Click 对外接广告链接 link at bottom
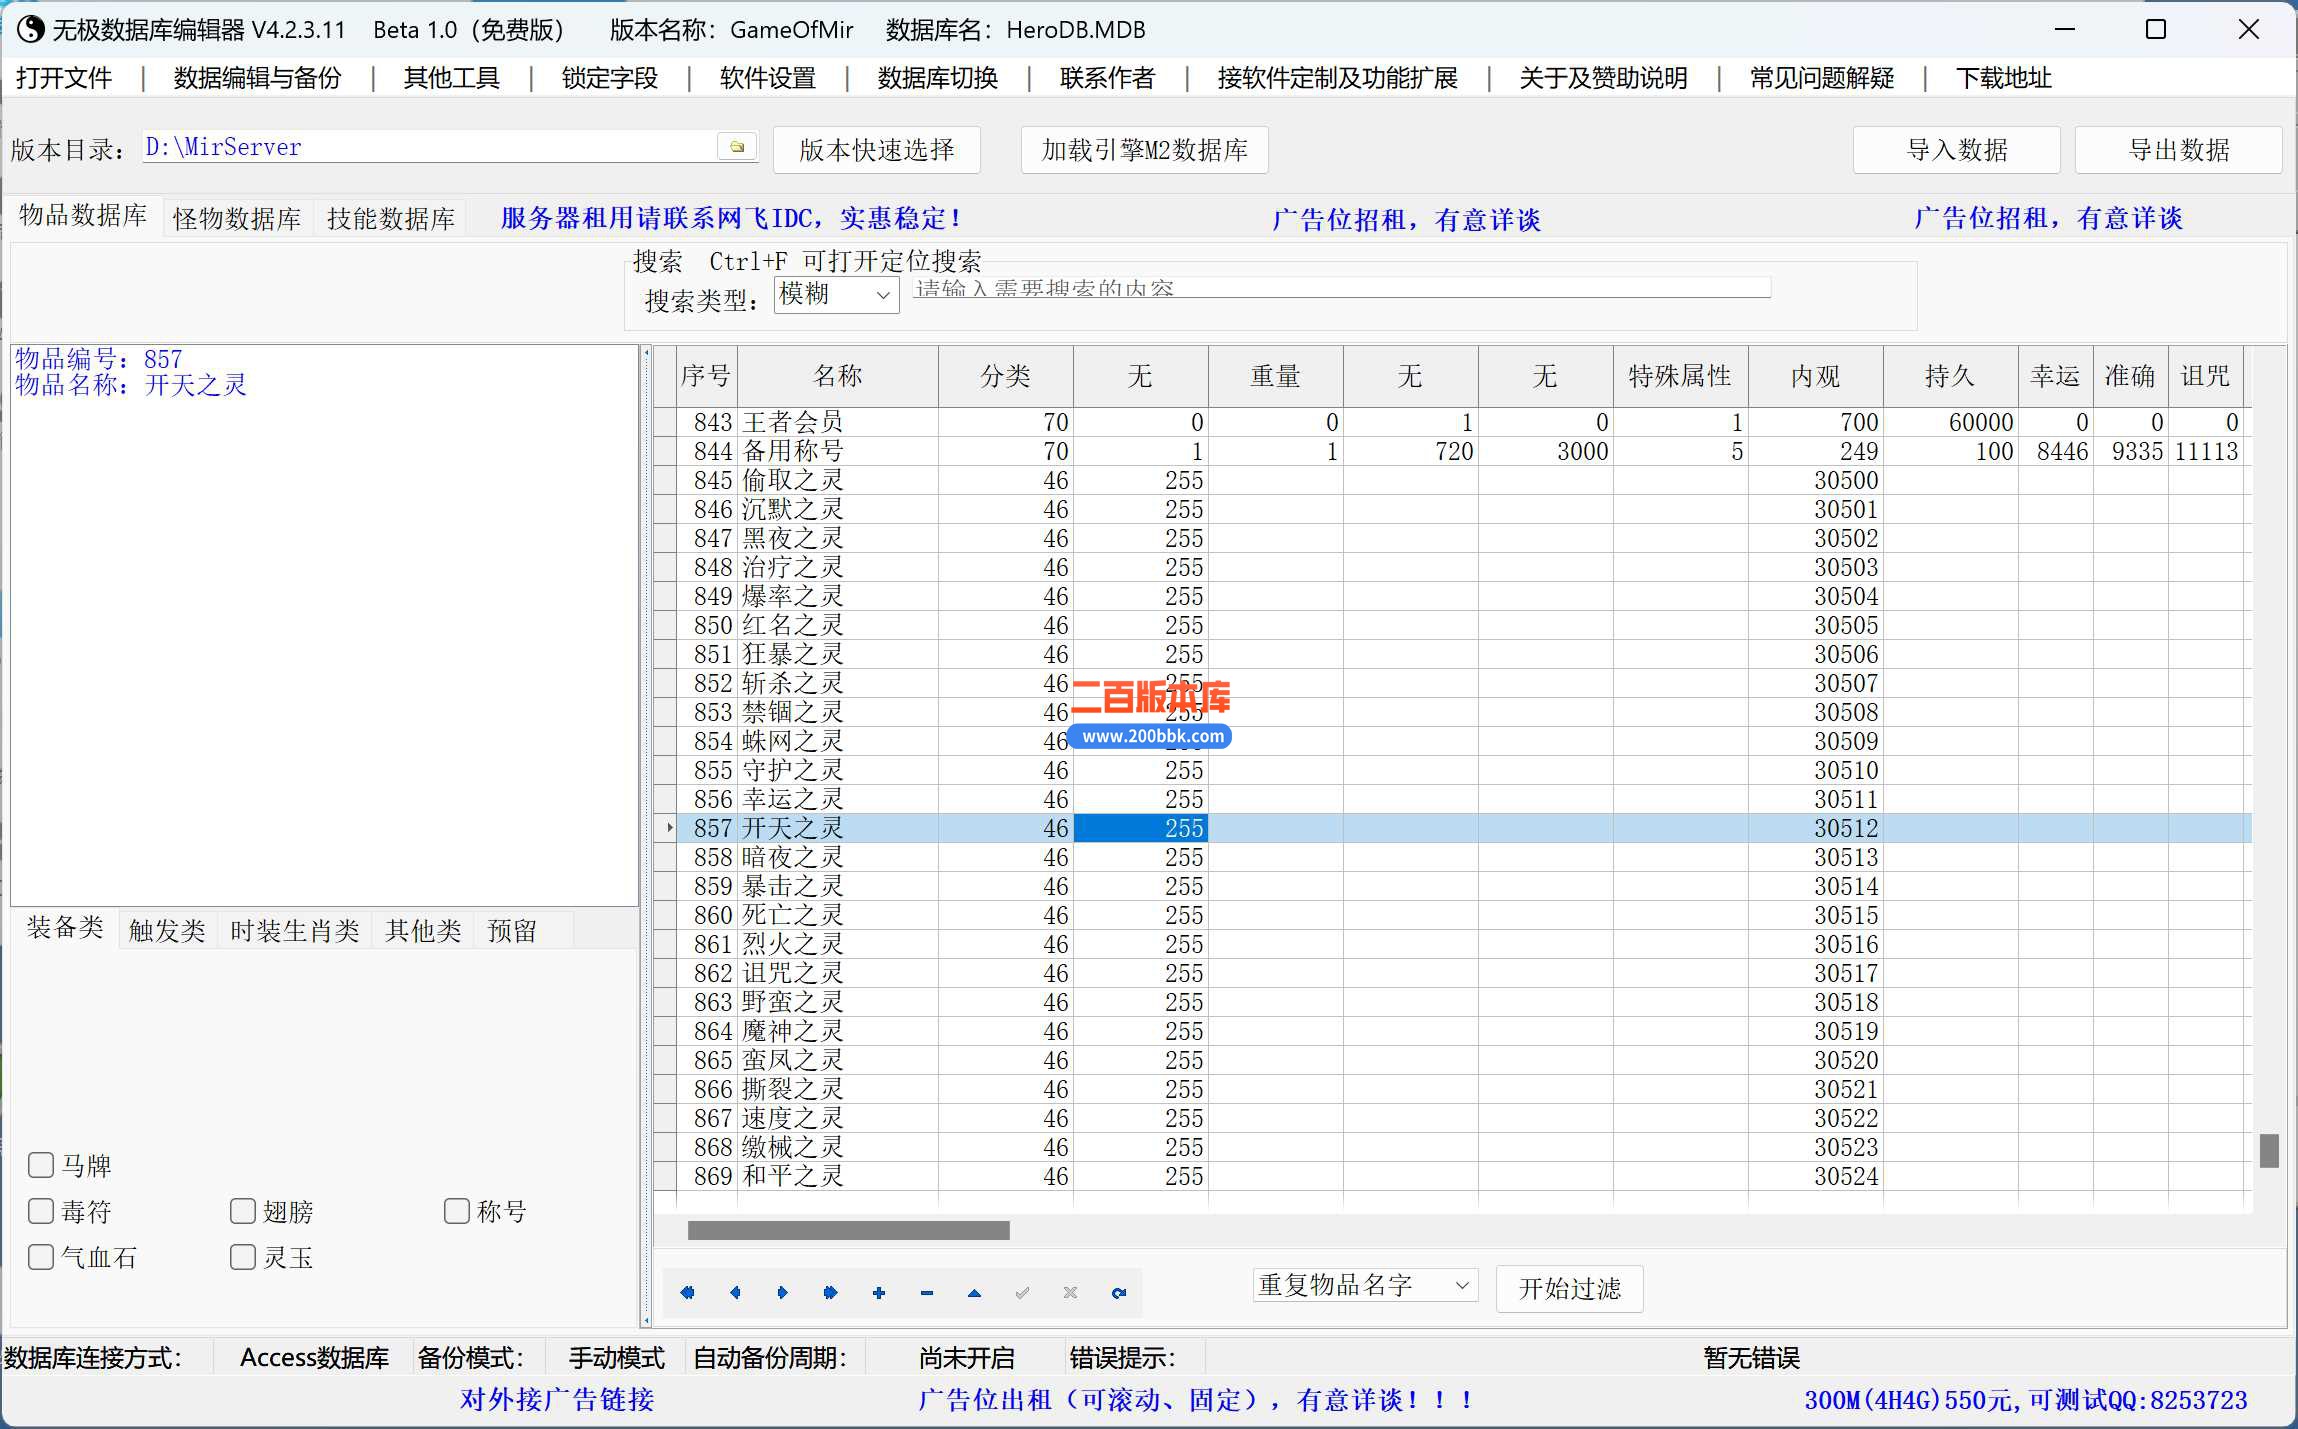This screenshot has width=2298, height=1429. tap(557, 1399)
